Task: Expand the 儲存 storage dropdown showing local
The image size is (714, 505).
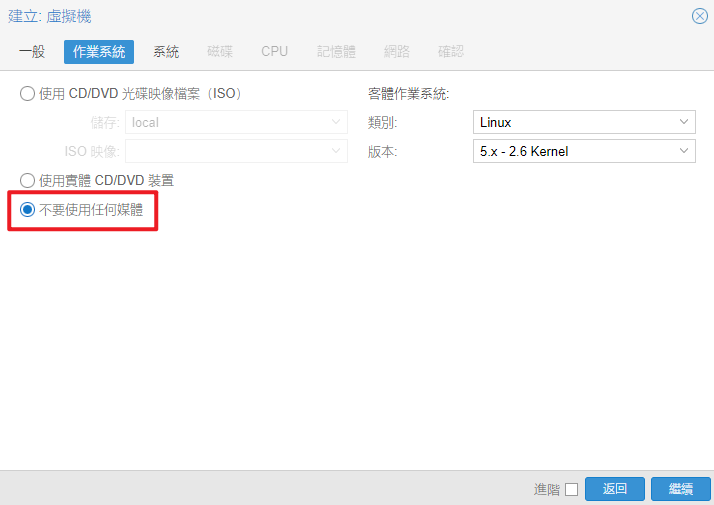Action: (336, 122)
